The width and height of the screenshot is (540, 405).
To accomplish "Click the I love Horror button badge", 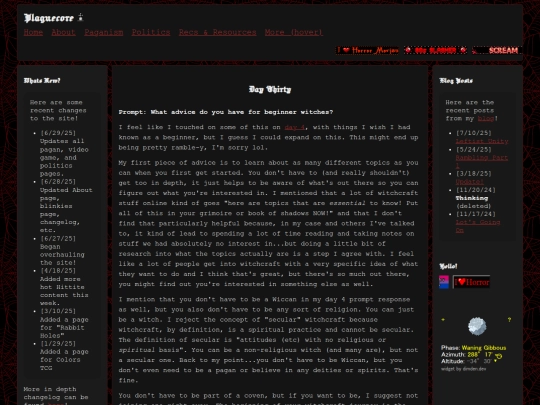I will coord(471,282).
